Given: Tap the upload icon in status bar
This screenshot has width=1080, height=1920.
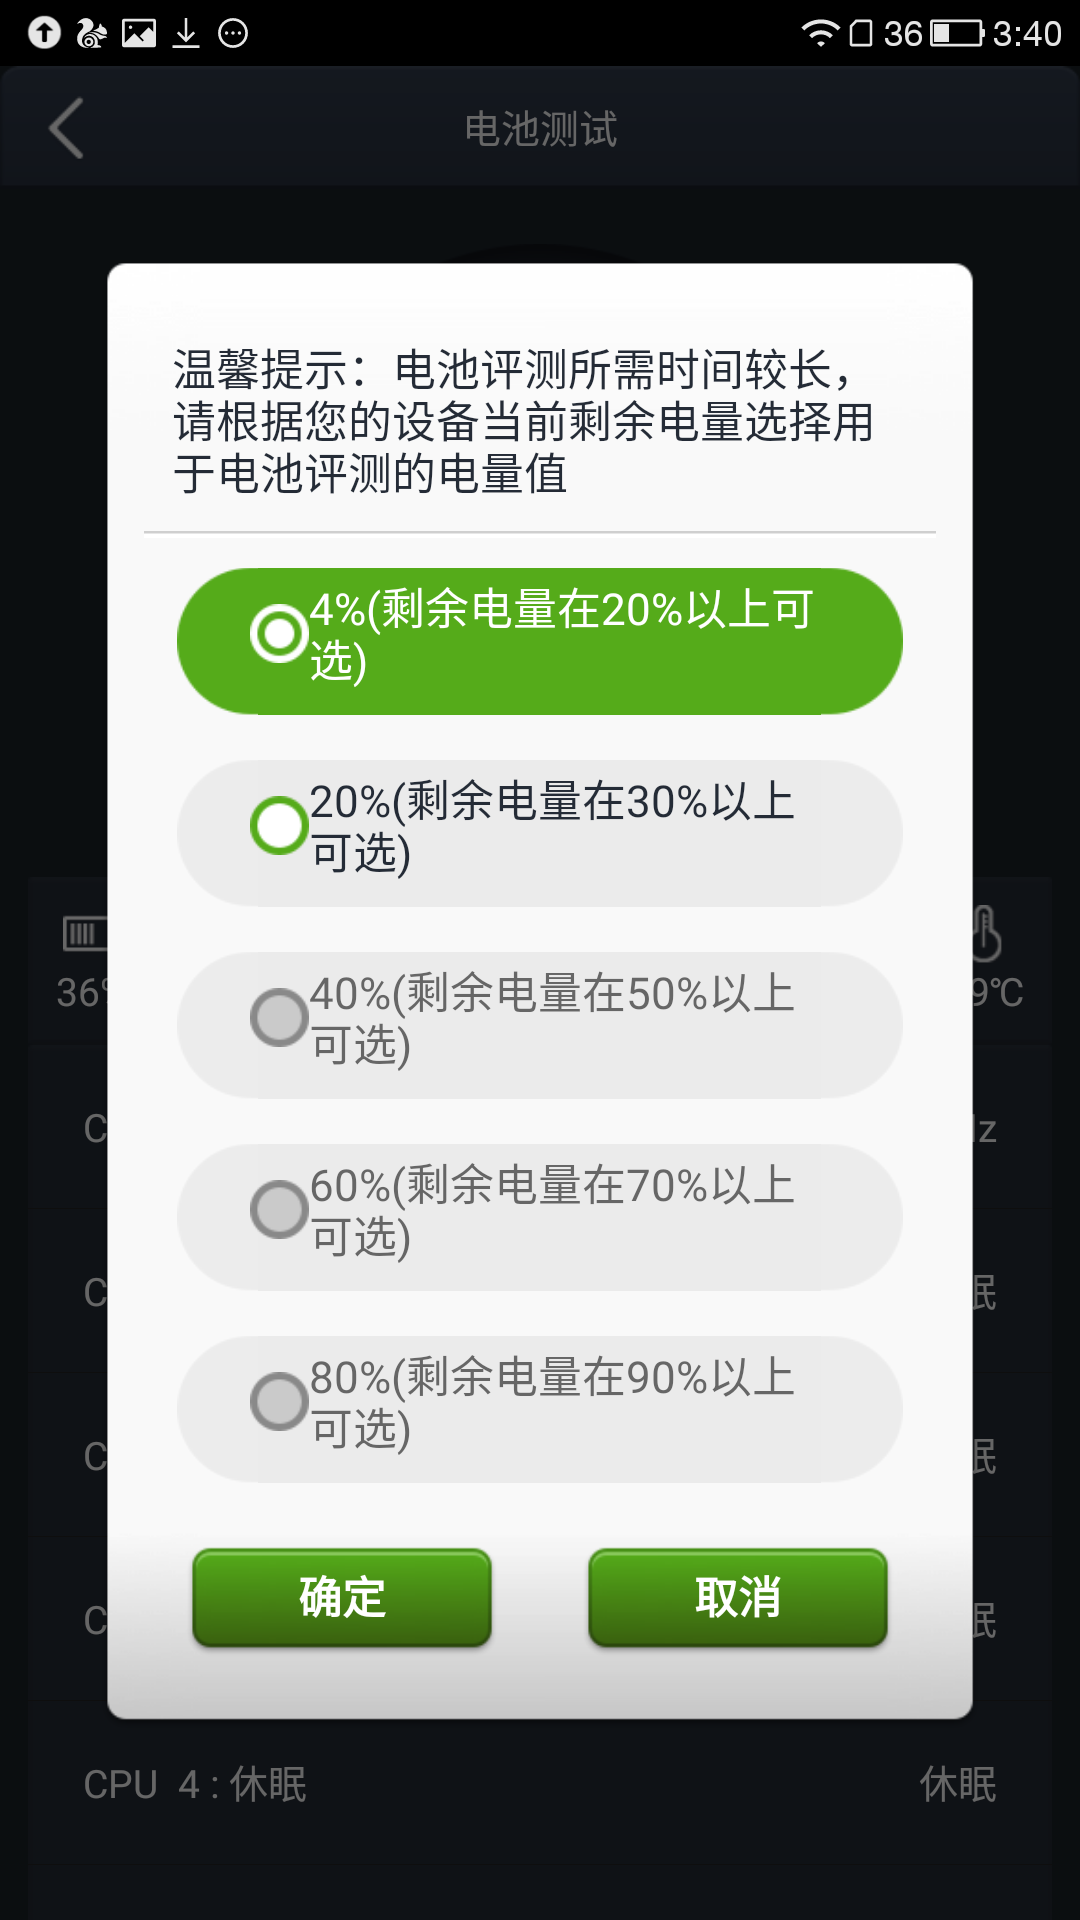Looking at the screenshot, I should click(44, 33).
